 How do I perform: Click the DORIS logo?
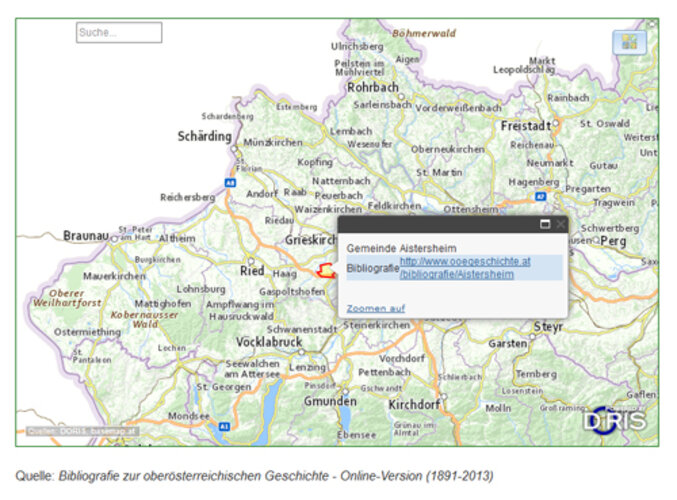click(x=616, y=421)
